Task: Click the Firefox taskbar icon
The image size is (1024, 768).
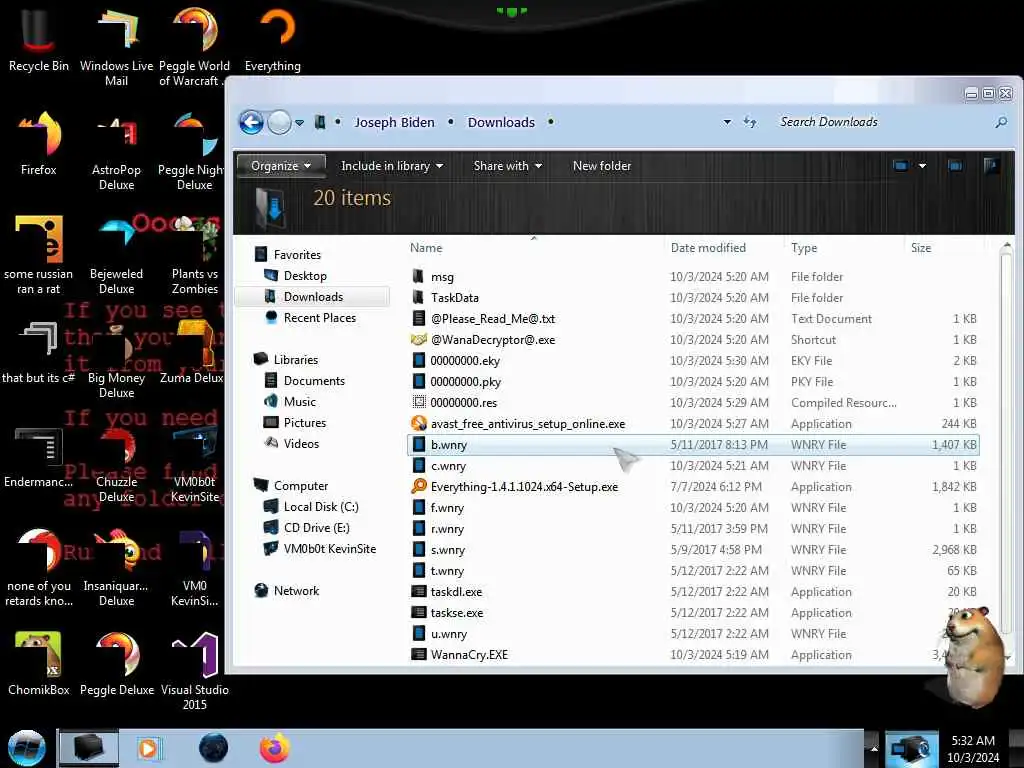Action: point(274,748)
